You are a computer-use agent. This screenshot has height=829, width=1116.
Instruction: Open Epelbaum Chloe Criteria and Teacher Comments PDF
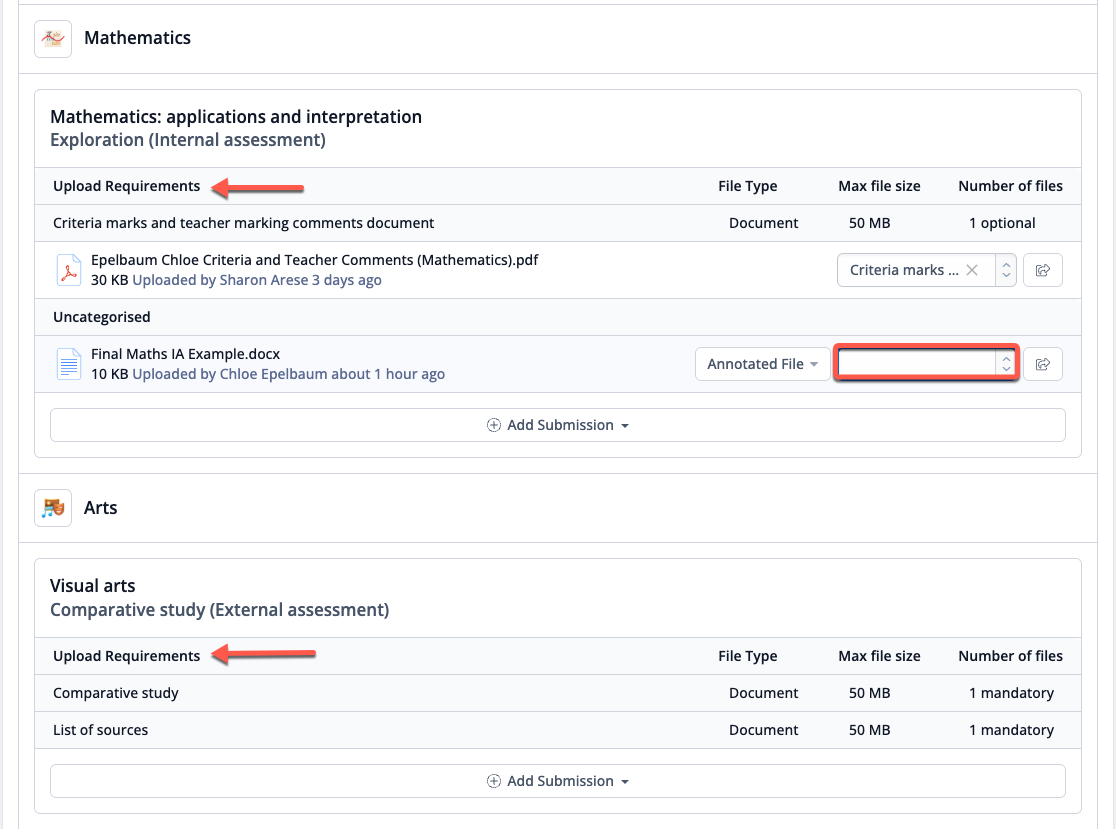(x=314, y=260)
